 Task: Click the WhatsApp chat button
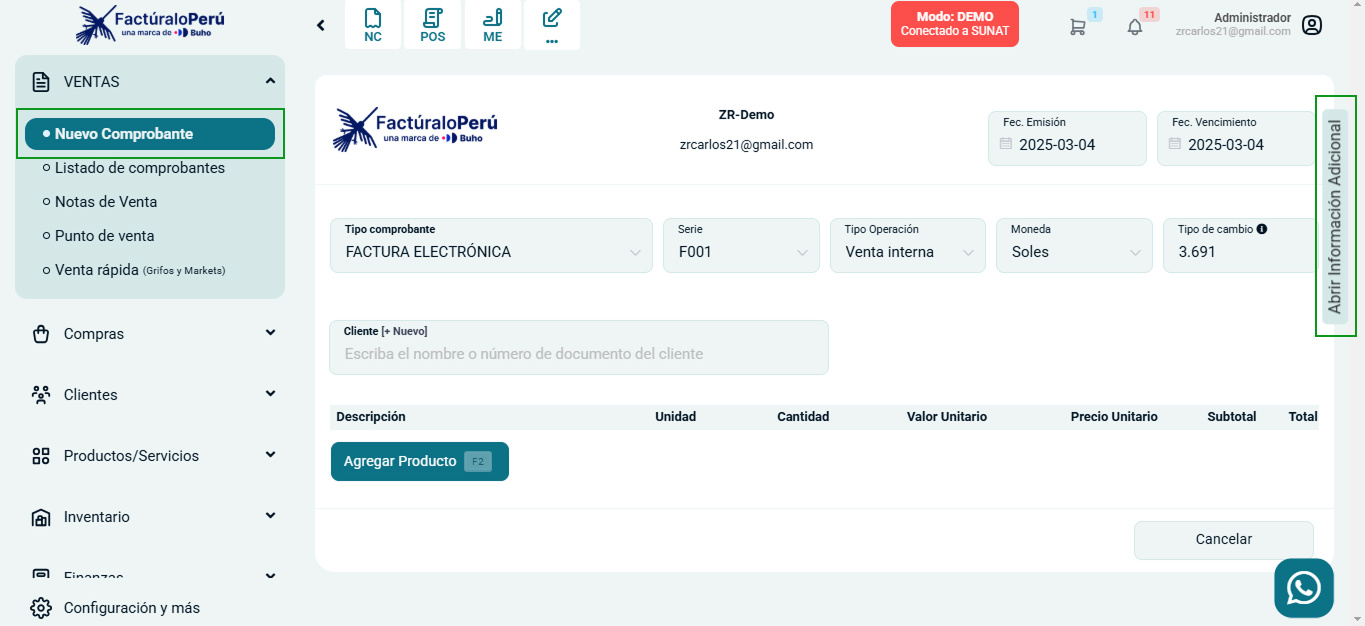[1303, 588]
